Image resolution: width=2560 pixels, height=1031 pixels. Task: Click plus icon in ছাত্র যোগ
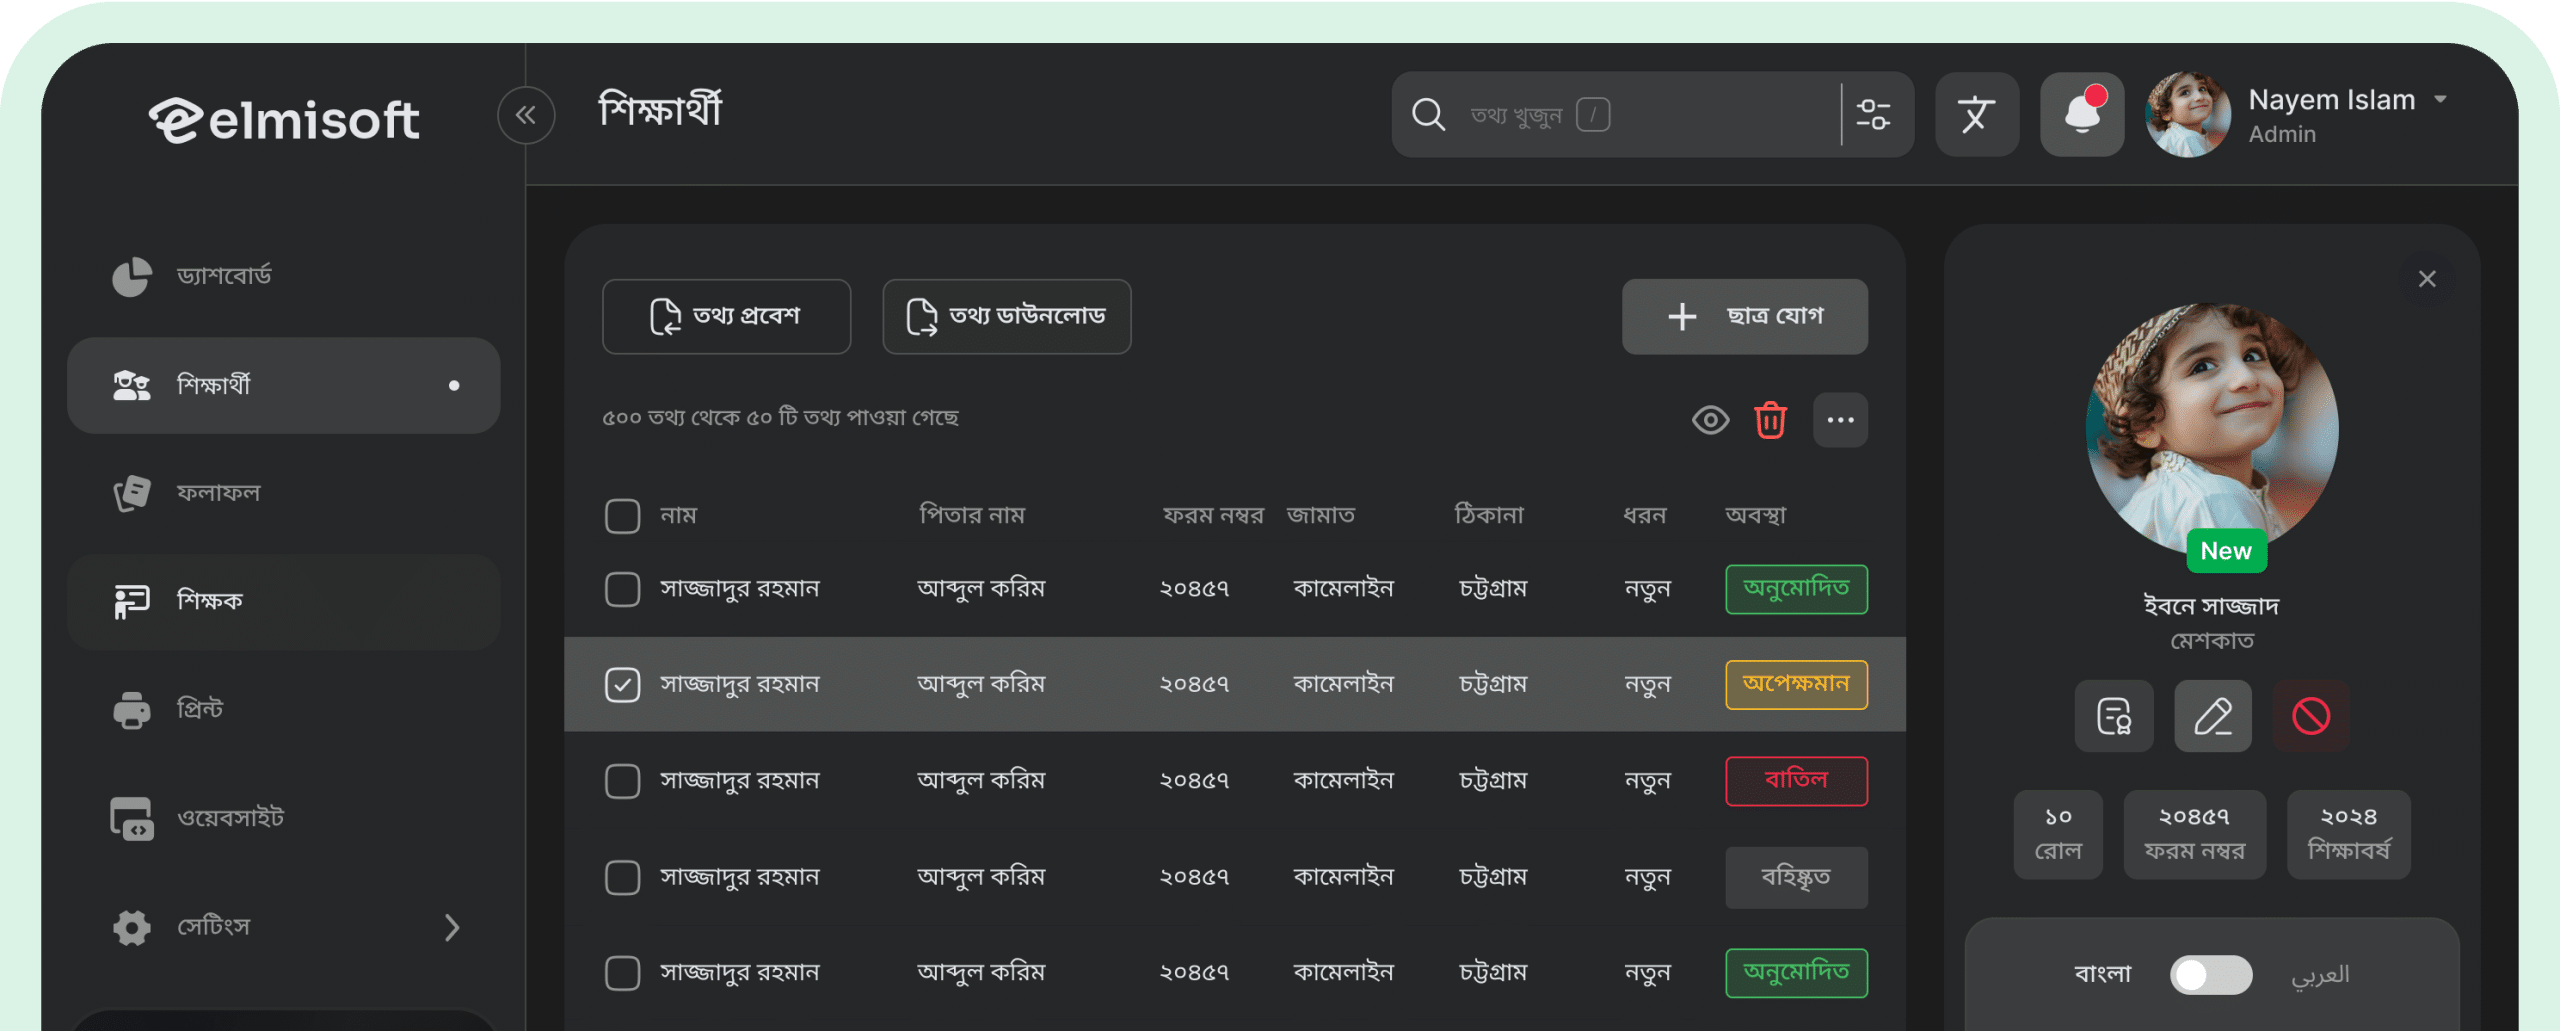point(1682,316)
